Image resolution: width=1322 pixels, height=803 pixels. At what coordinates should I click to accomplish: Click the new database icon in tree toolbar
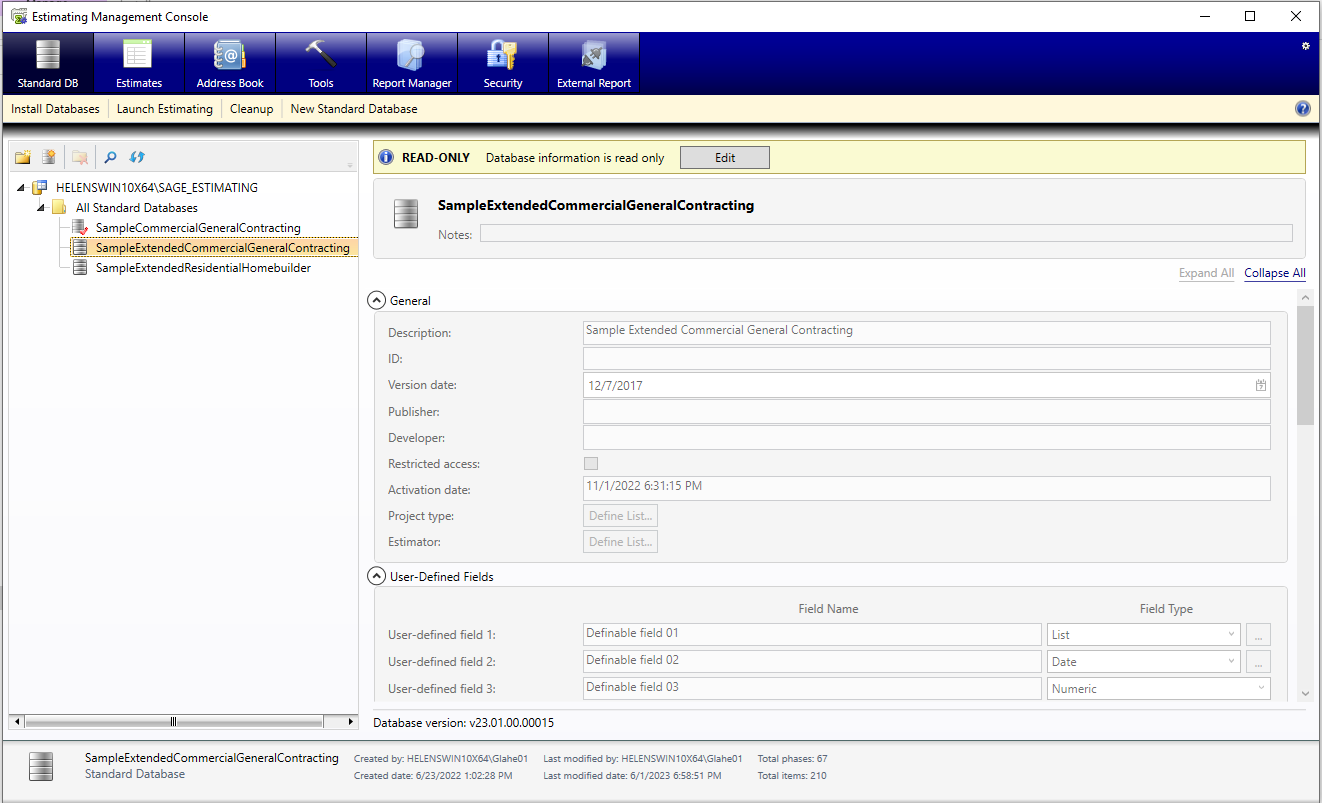pos(48,157)
